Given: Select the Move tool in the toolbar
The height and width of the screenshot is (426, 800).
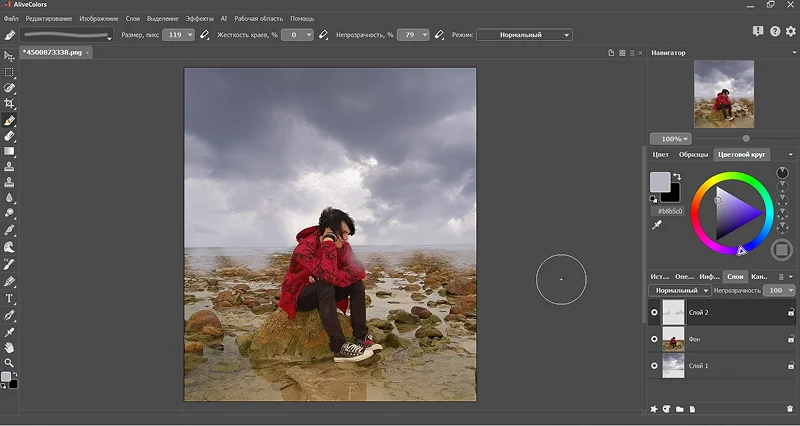Looking at the screenshot, I should tap(9, 56).
